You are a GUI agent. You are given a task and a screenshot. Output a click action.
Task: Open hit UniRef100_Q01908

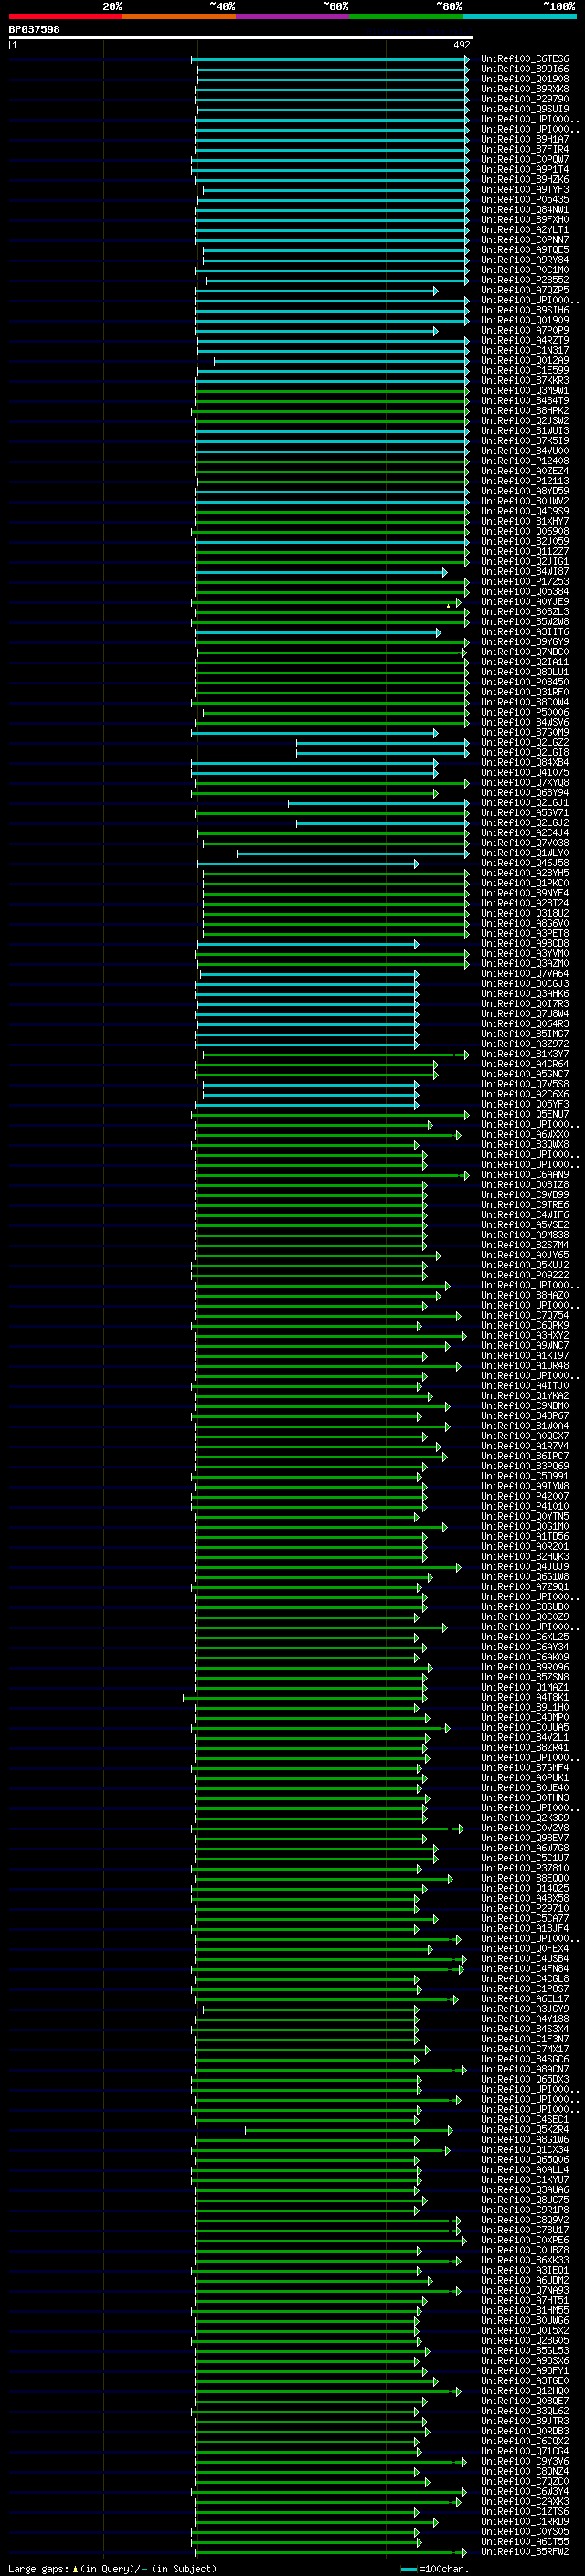(524, 79)
